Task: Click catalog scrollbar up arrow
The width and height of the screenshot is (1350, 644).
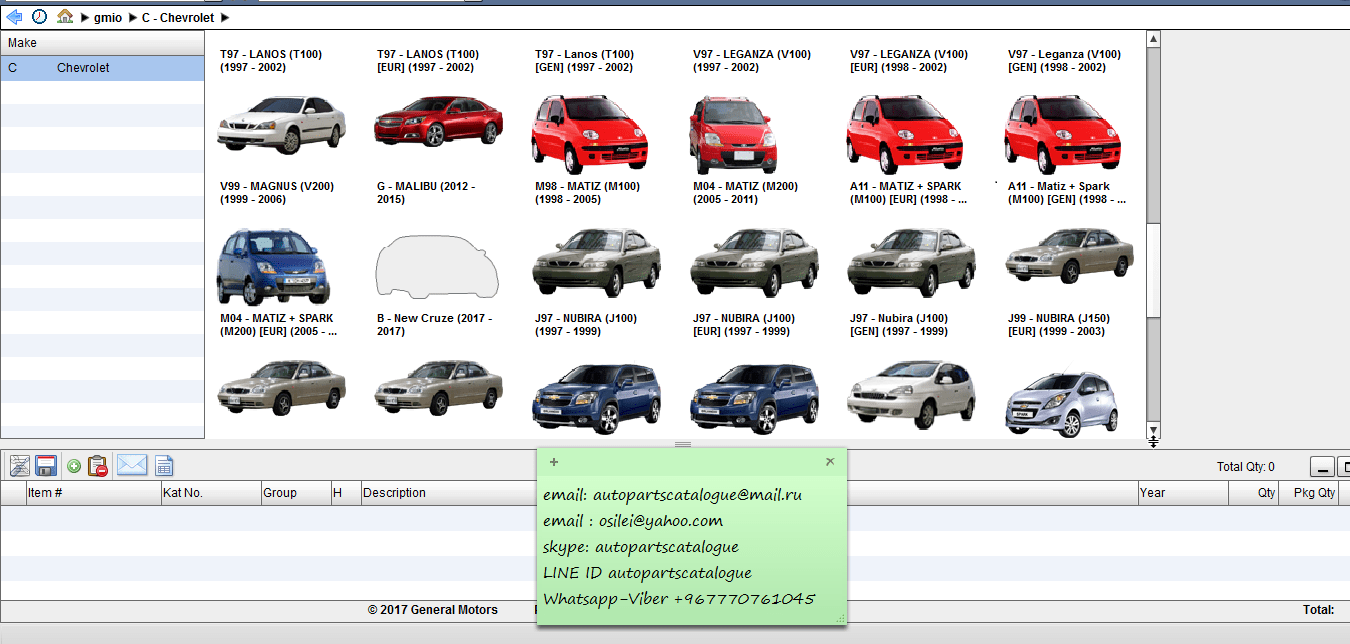Action: (1153, 39)
